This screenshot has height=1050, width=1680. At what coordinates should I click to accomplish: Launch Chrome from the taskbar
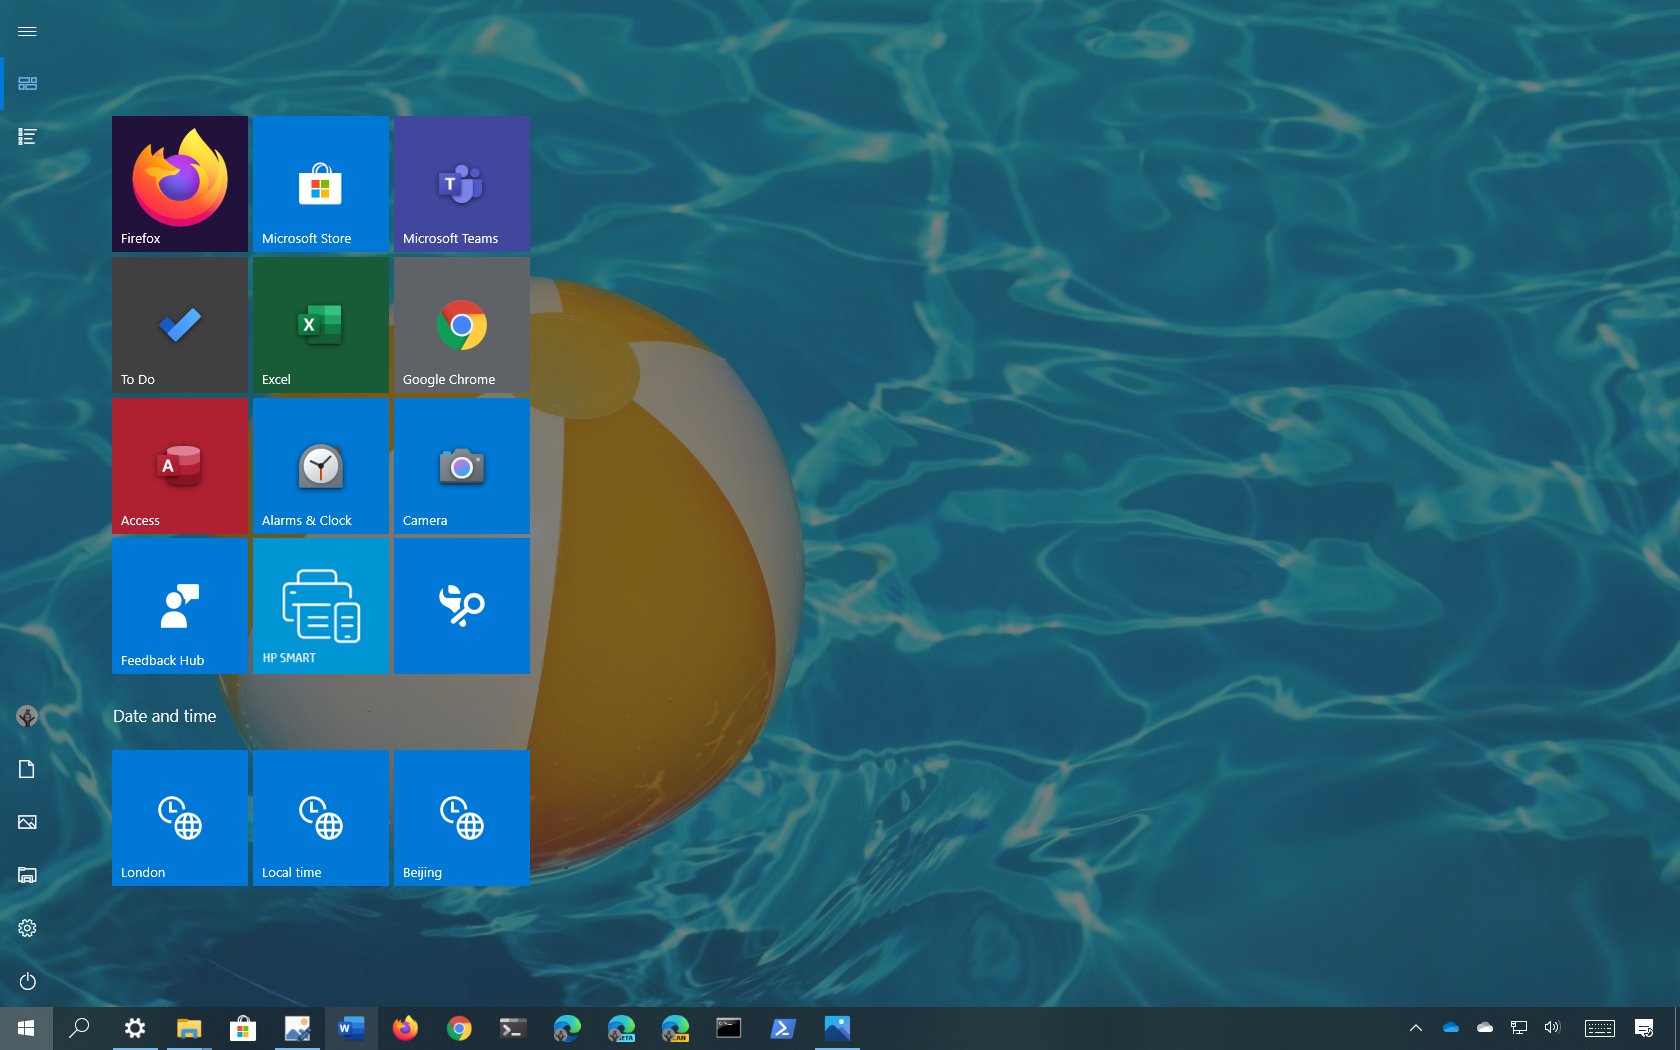click(x=459, y=1028)
